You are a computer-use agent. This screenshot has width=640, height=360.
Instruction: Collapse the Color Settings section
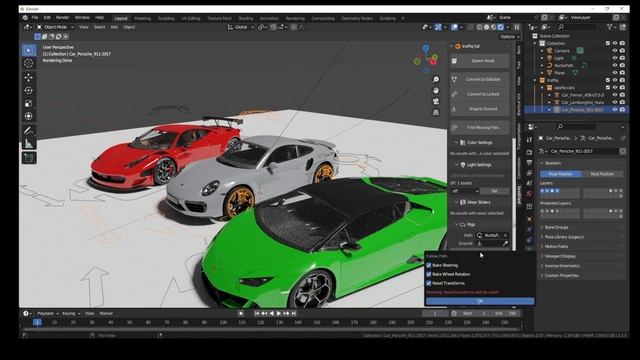point(479,142)
